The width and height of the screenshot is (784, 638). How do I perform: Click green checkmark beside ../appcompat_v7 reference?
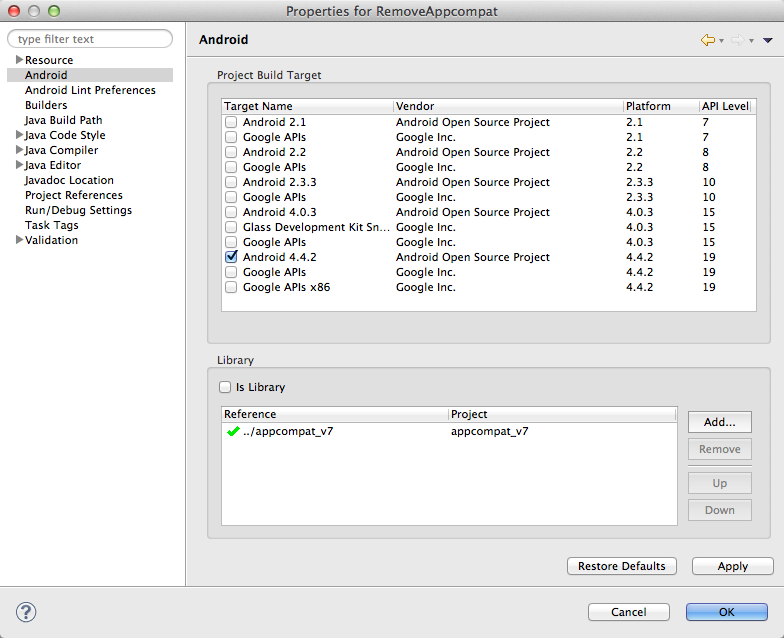[233, 432]
